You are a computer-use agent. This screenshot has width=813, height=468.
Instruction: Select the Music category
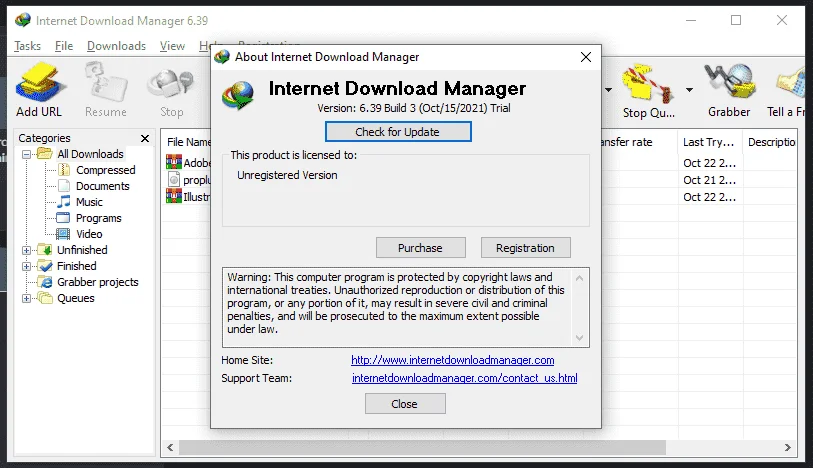coord(89,202)
